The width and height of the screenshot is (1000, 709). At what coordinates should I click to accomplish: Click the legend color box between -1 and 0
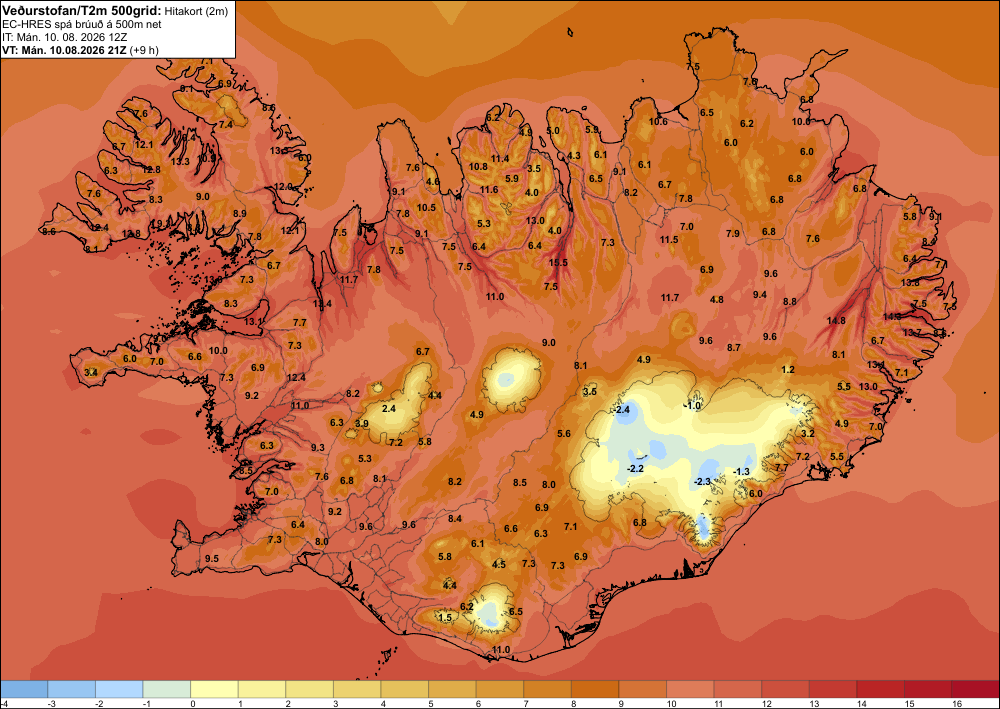(167, 689)
